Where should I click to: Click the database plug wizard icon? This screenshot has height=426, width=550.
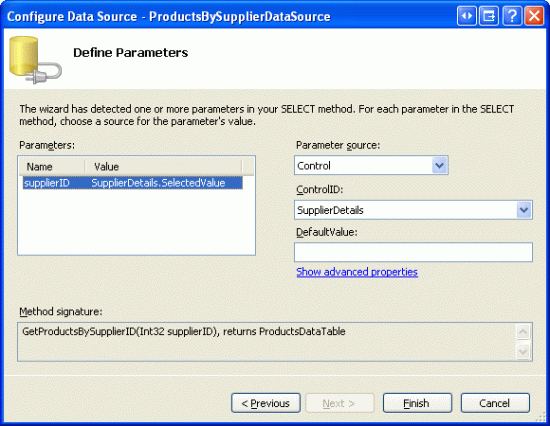click(35, 60)
